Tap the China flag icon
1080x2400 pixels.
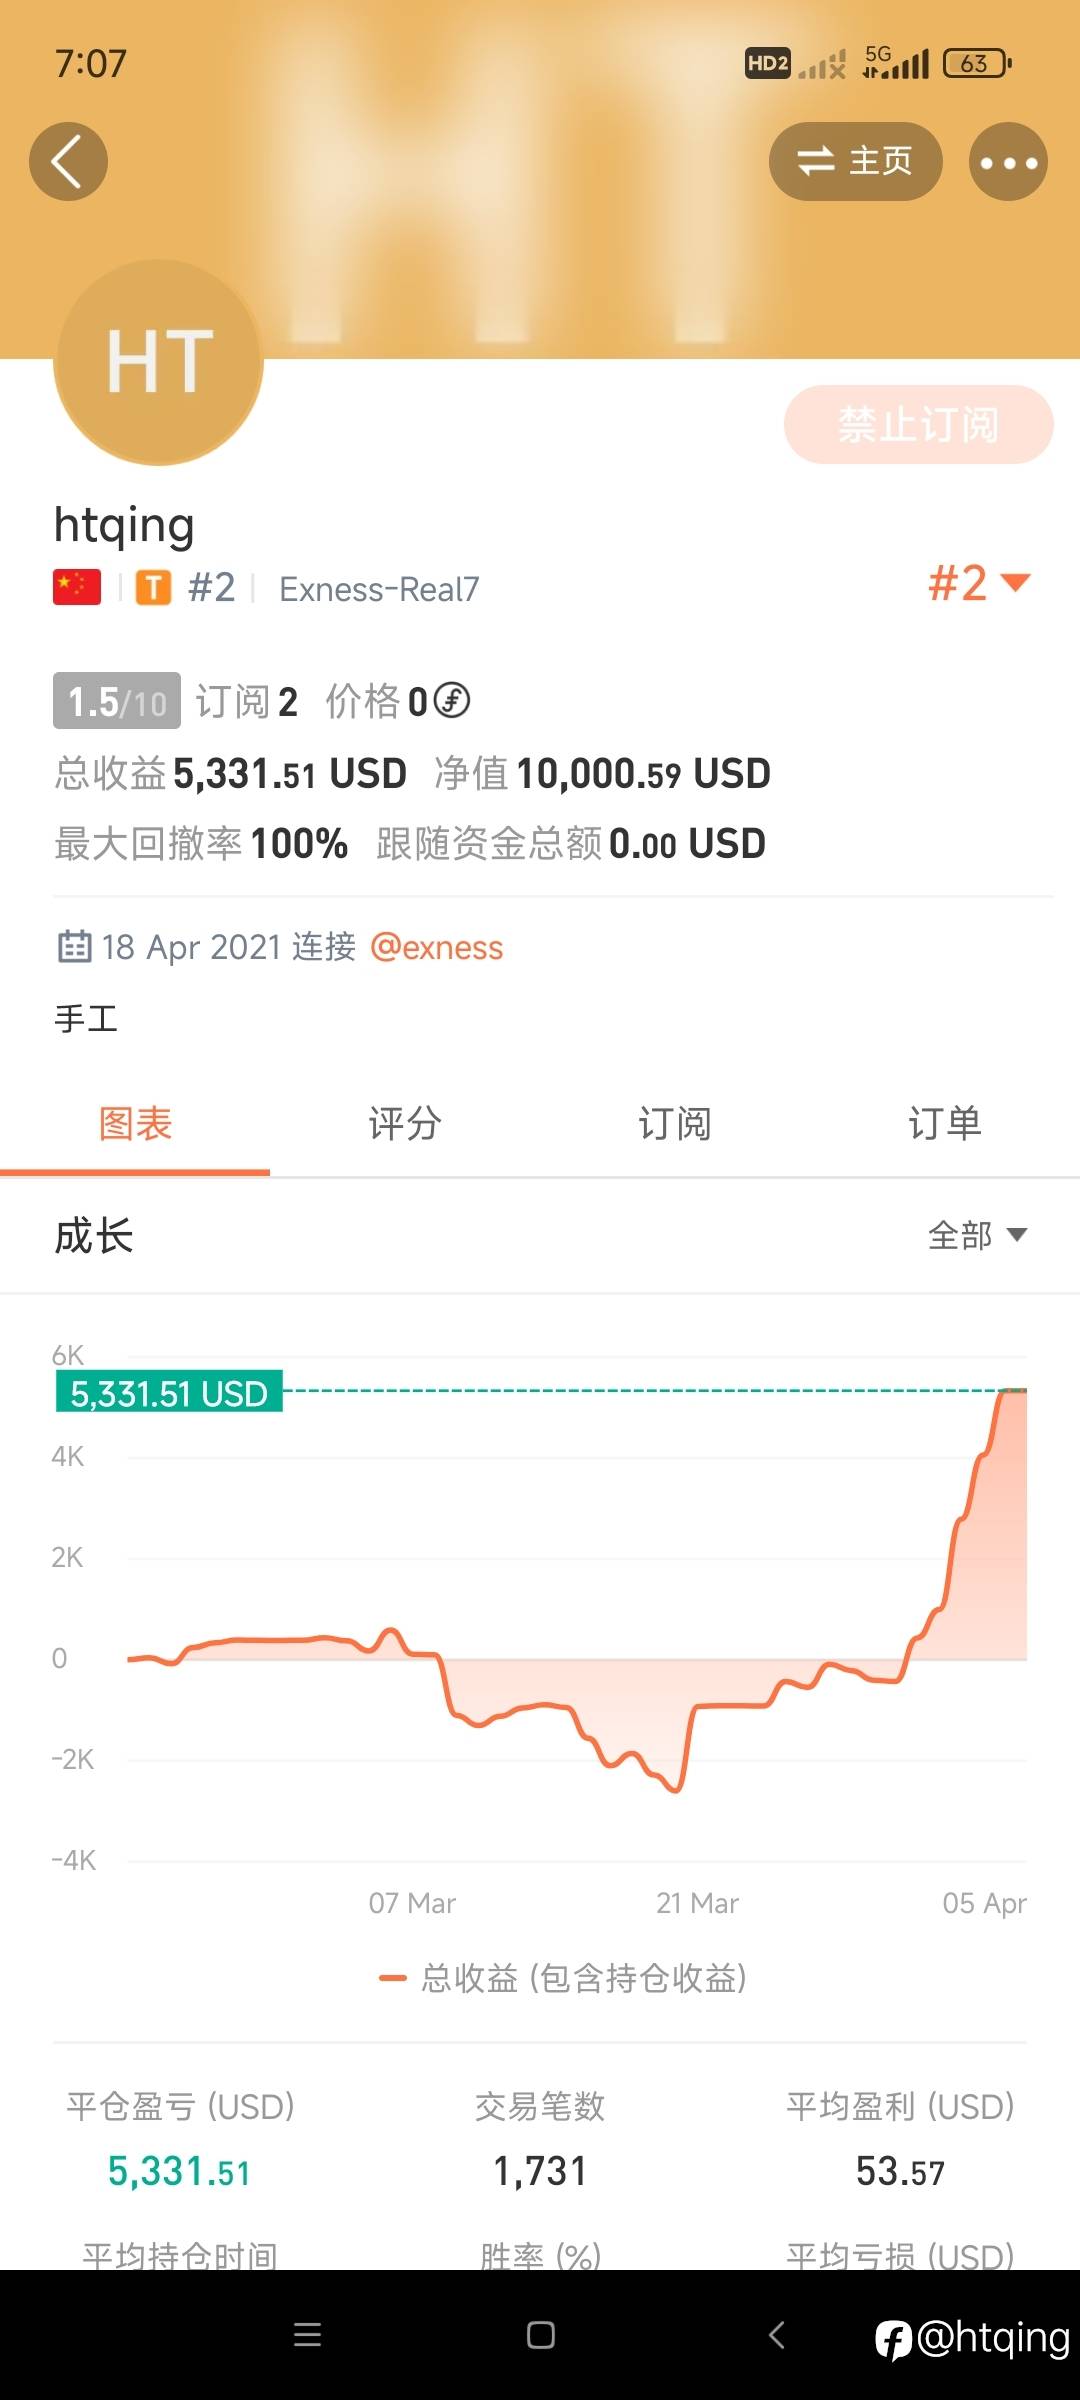(x=77, y=588)
